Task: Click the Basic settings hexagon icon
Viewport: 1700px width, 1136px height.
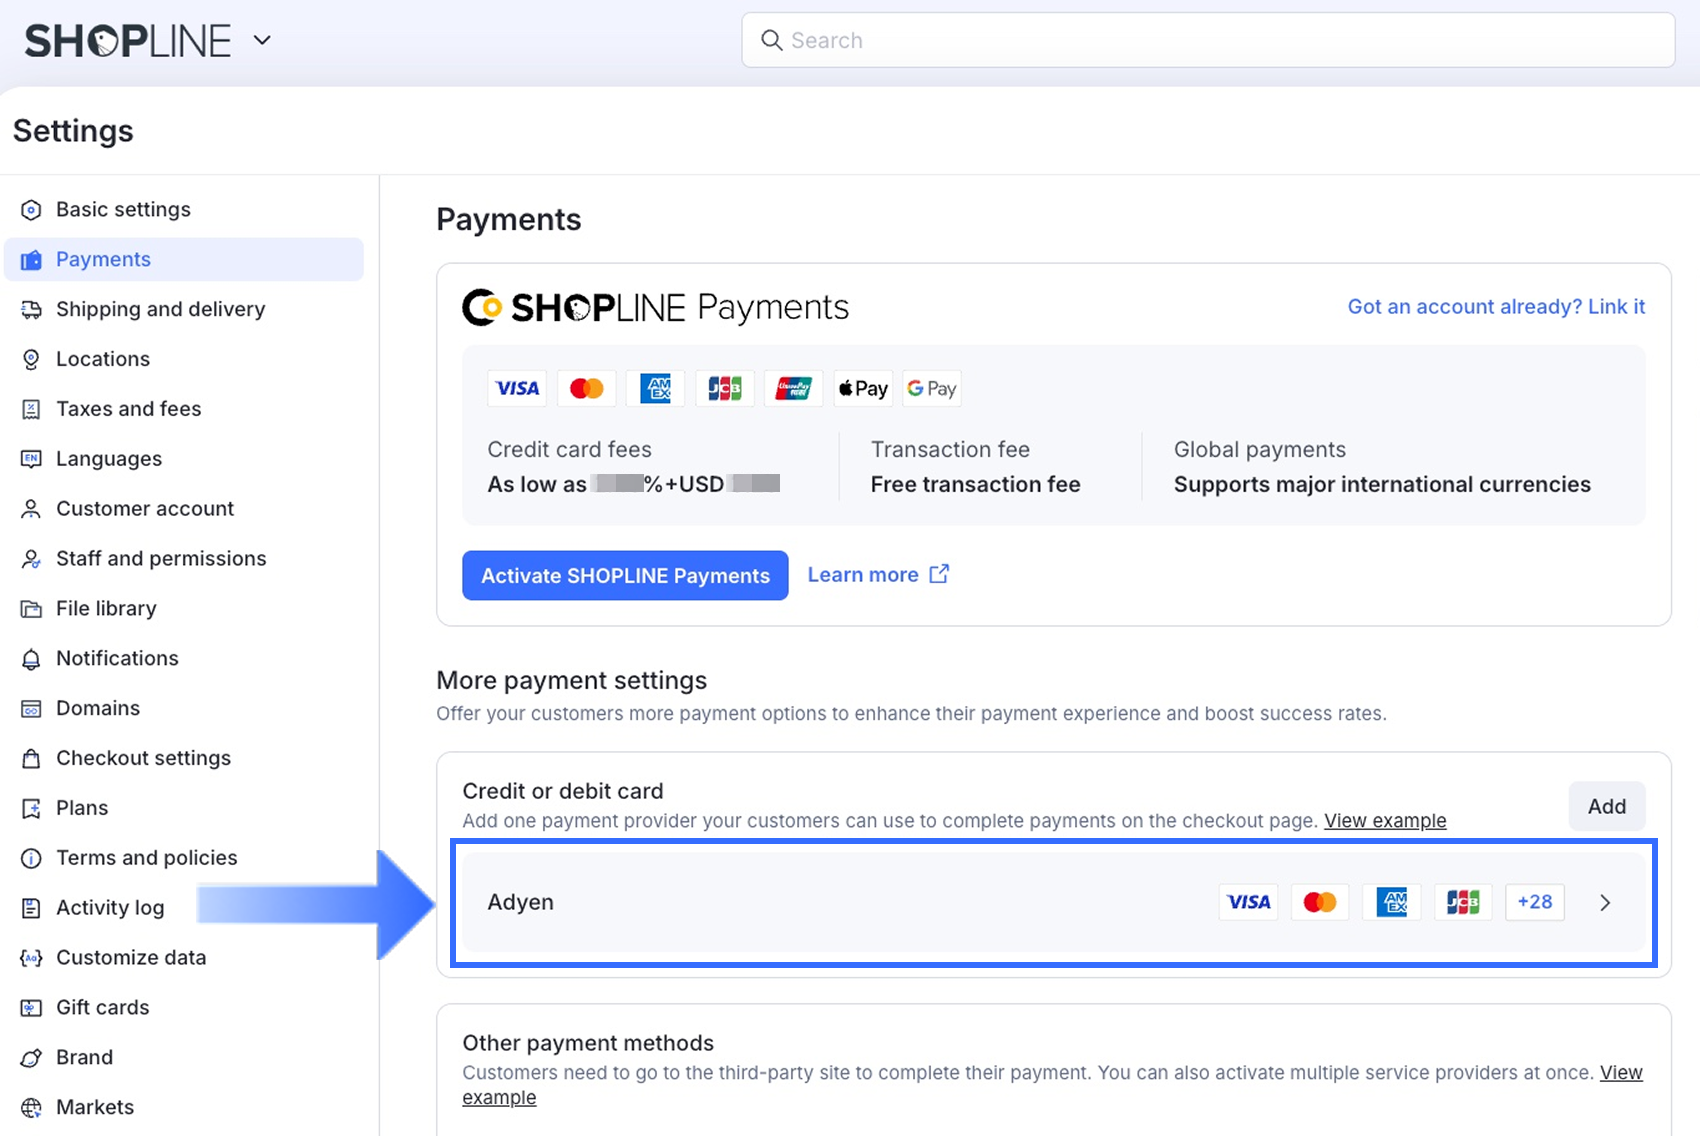Action: point(31,210)
